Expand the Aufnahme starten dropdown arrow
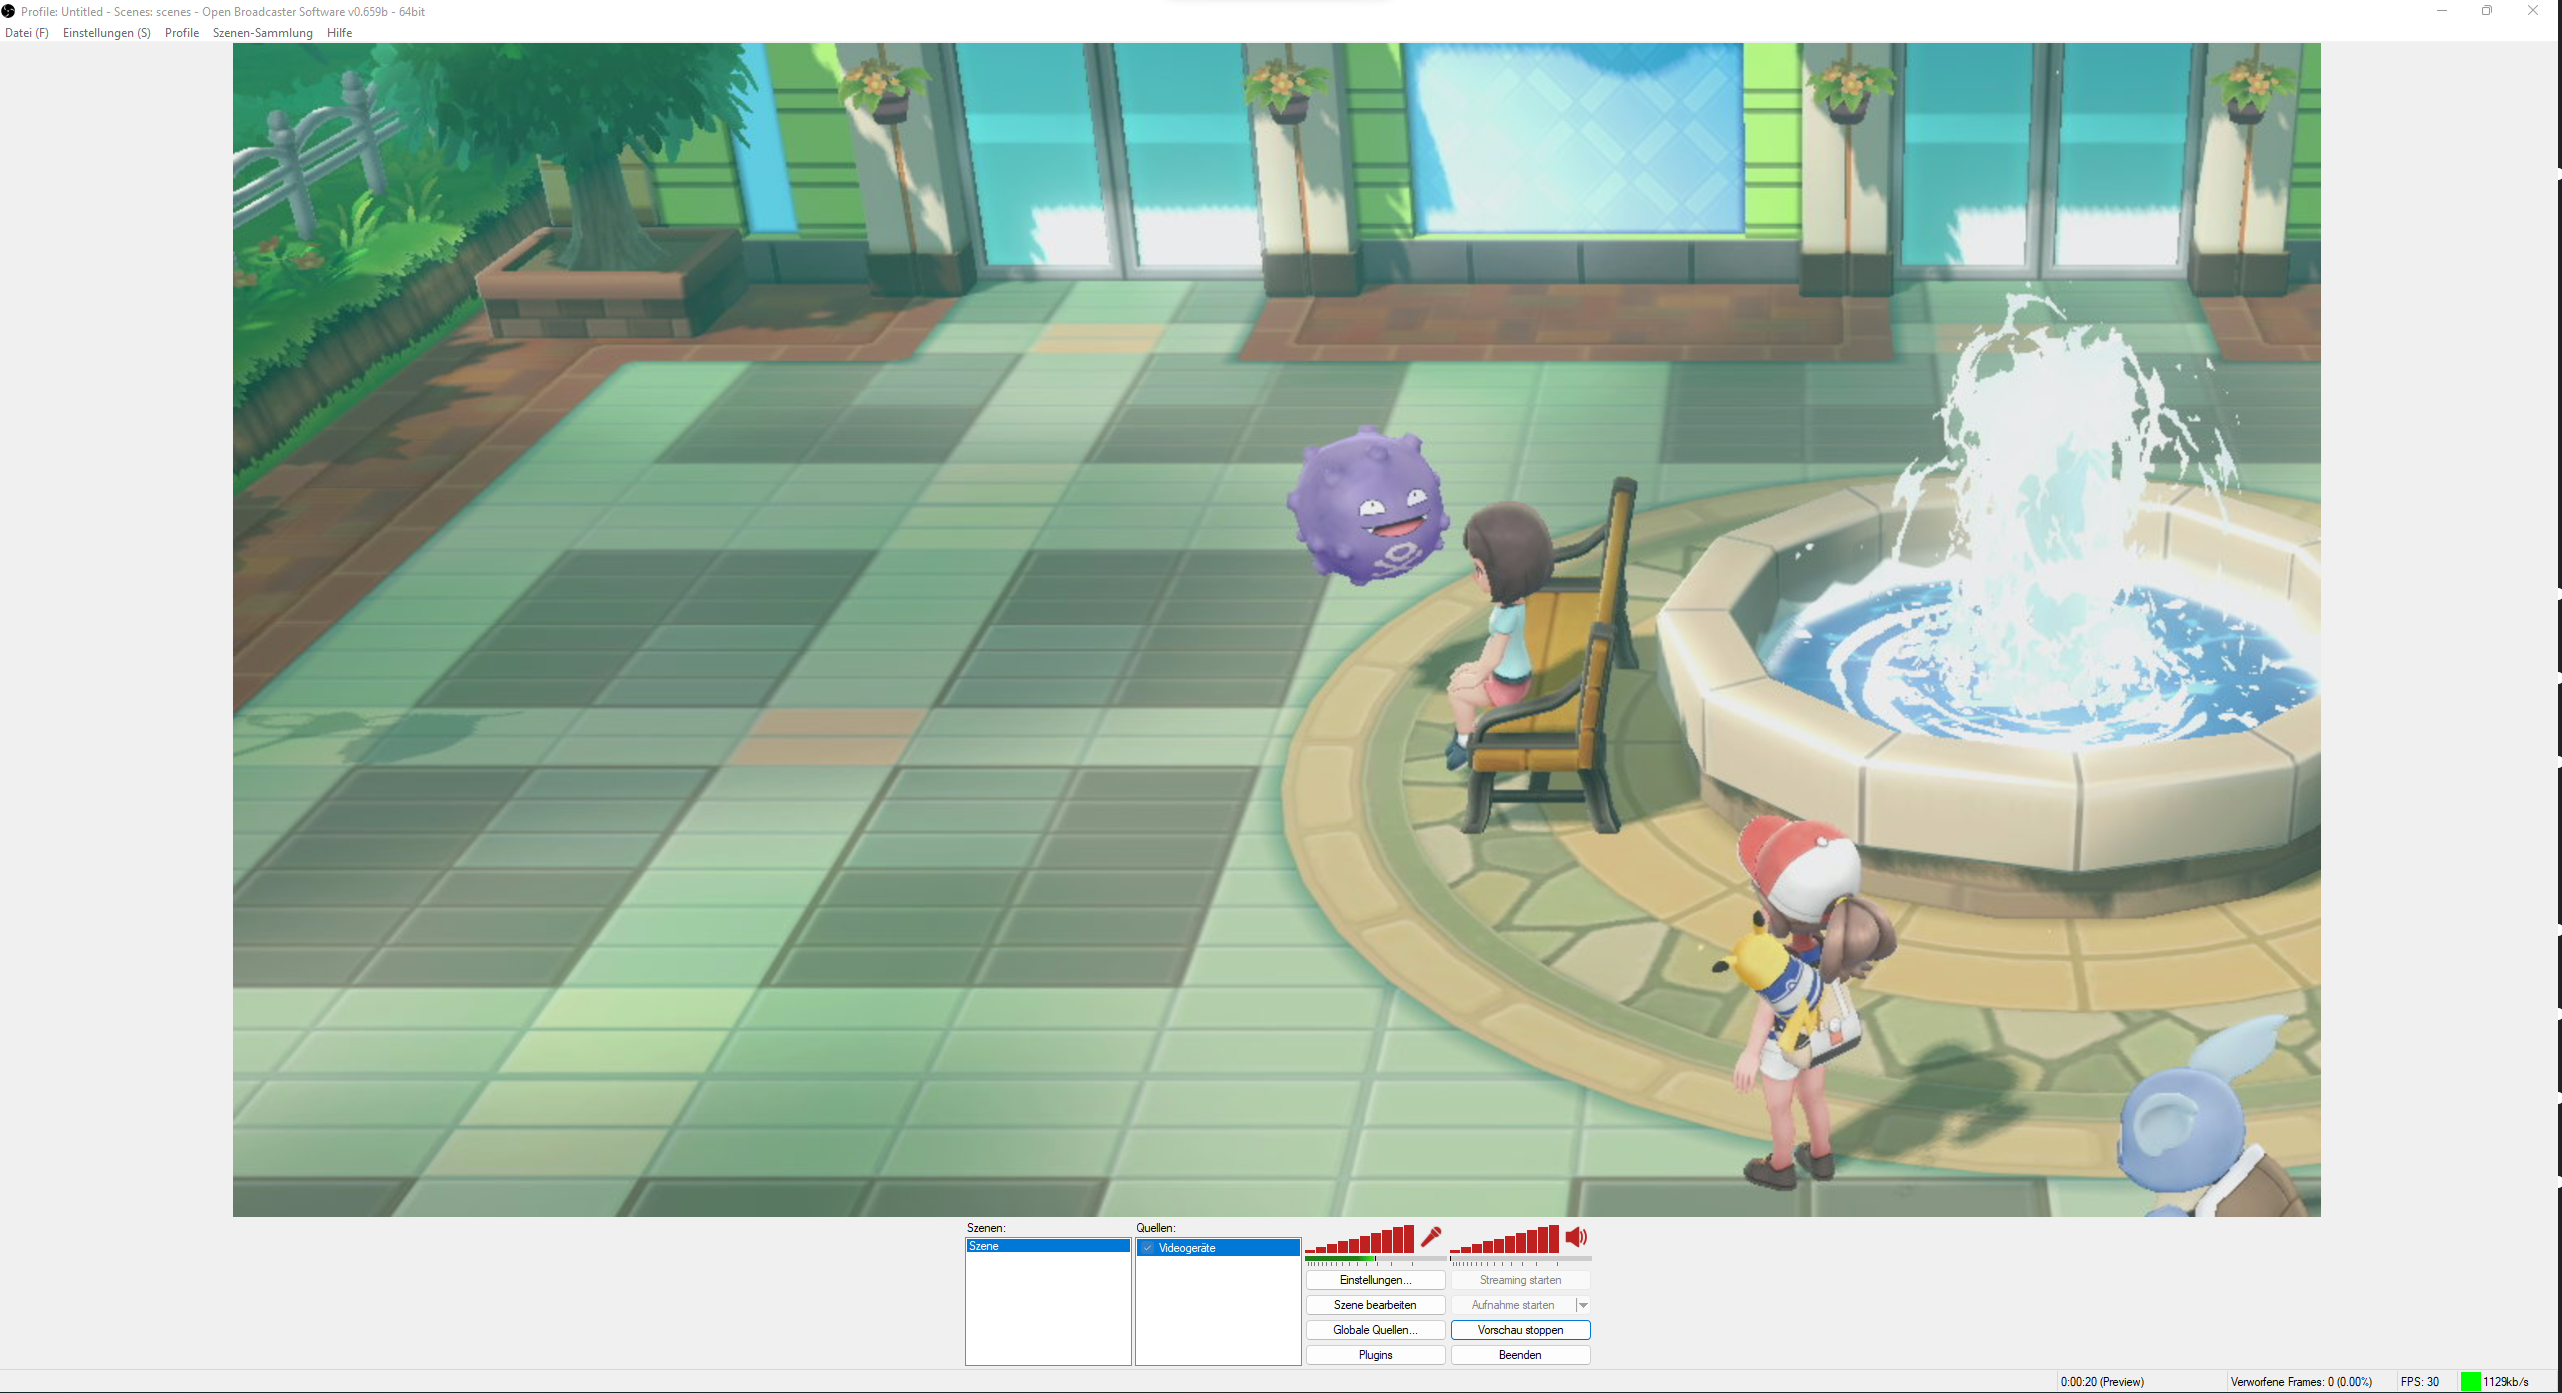This screenshot has height=1393, width=2562. point(1583,1305)
